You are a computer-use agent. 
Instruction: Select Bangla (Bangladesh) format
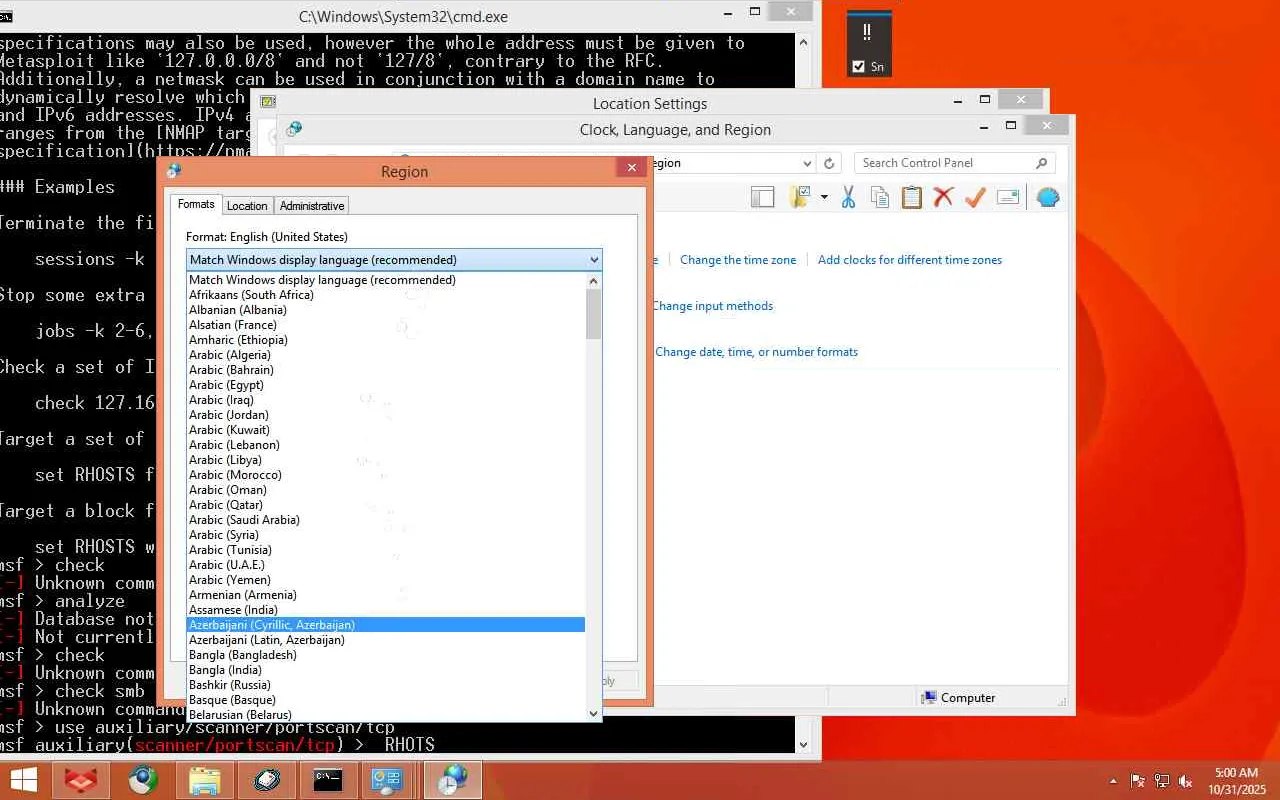click(x=386, y=655)
